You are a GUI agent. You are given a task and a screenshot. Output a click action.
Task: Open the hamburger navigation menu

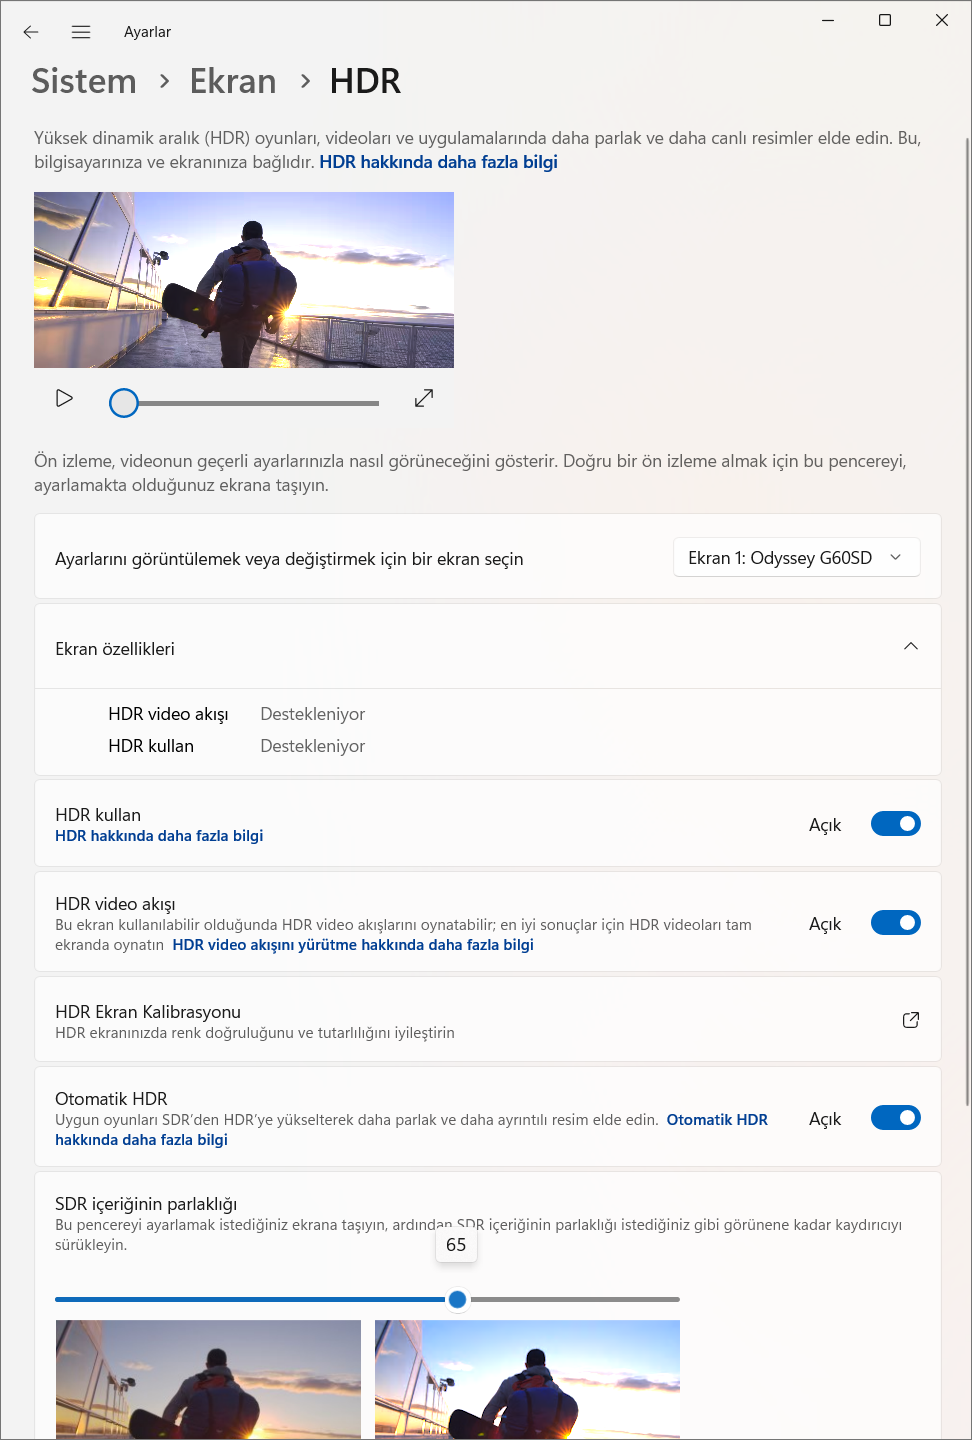[81, 32]
